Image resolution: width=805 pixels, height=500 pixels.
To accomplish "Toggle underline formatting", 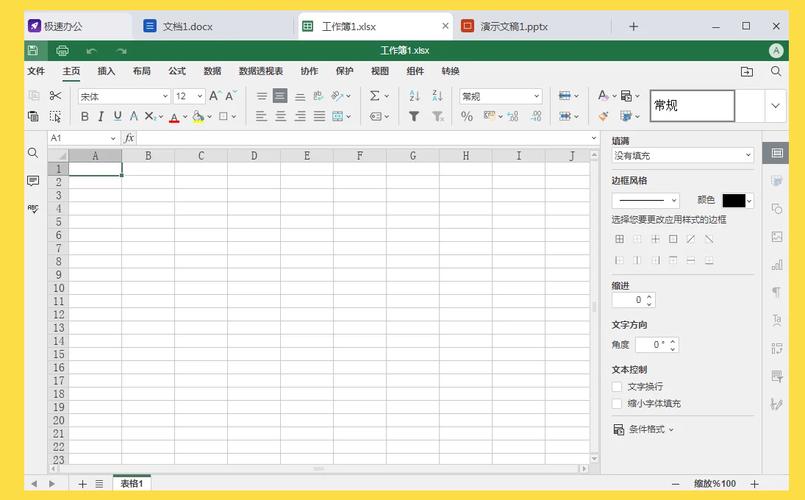I will click(x=118, y=117).
